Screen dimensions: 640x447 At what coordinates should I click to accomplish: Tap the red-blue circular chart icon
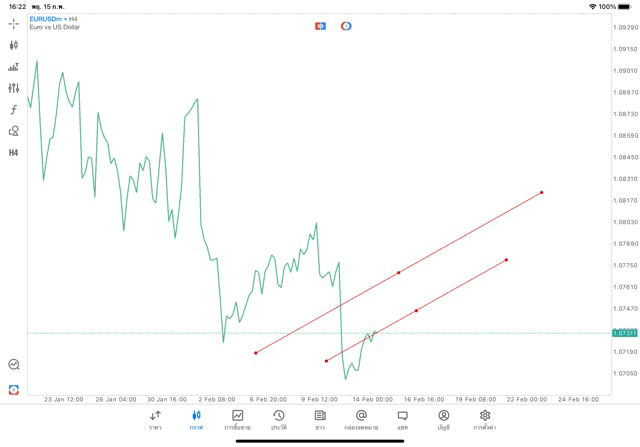pos(346,26)
